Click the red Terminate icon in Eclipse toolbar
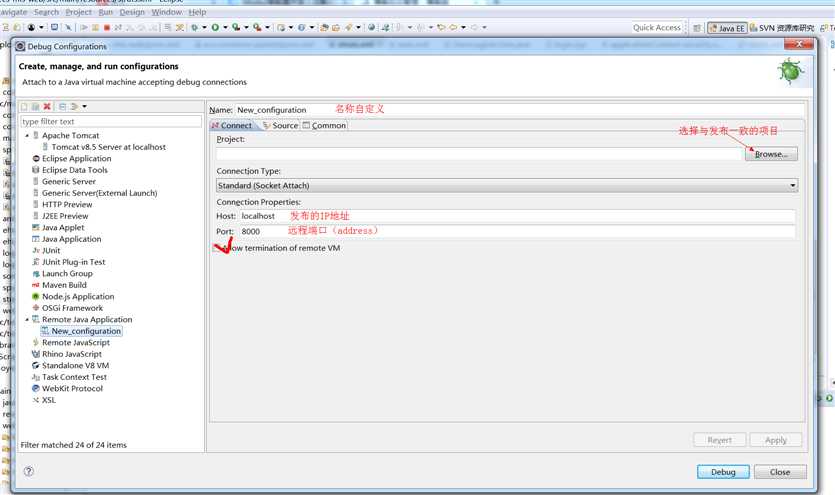 (107, 27)
